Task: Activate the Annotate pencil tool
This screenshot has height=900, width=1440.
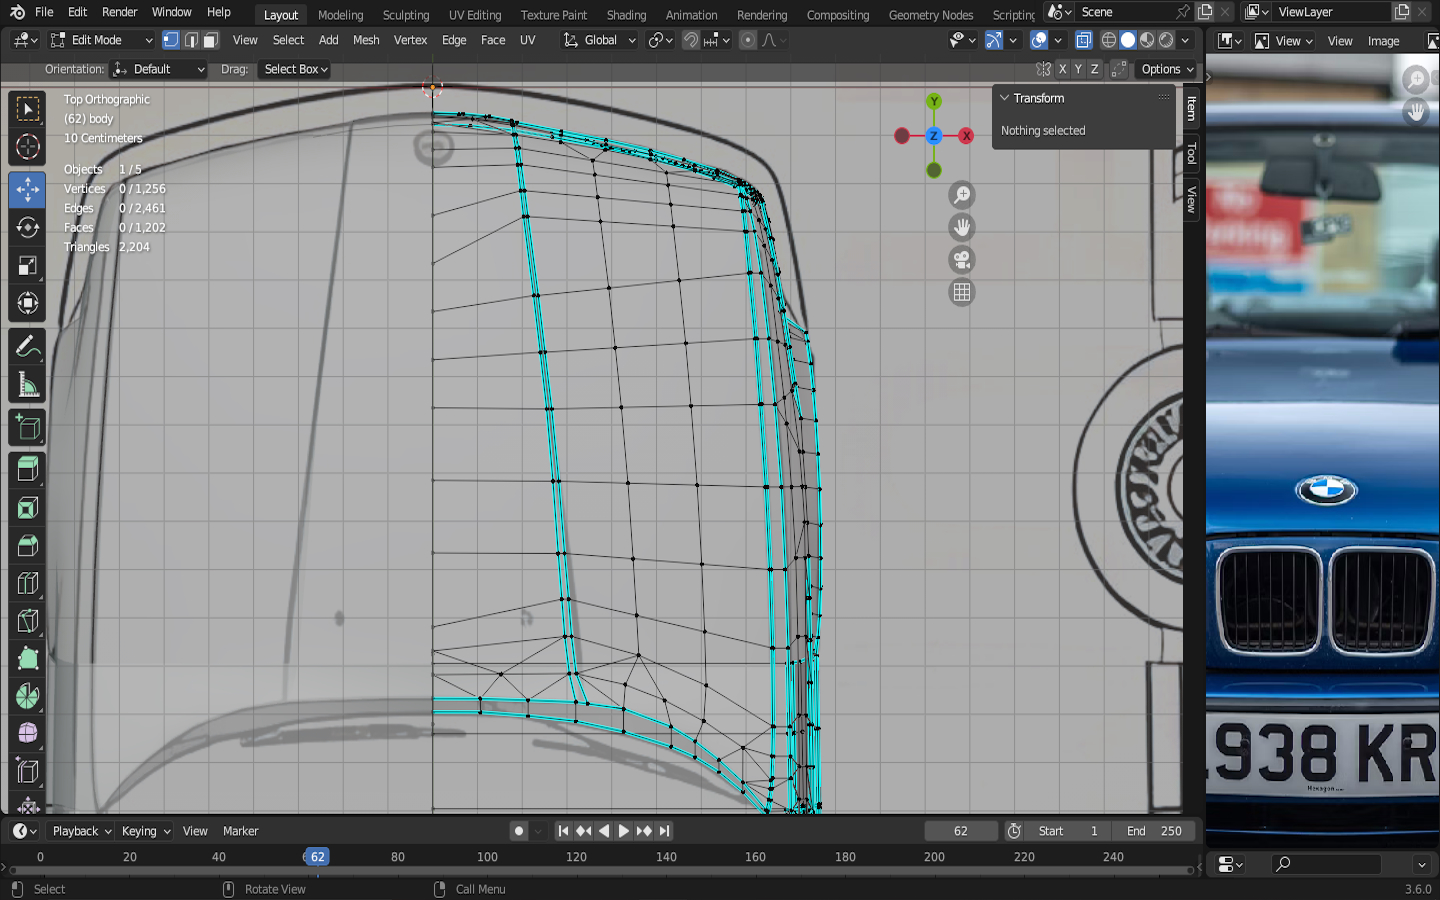Action: click(x=28, y=346)
